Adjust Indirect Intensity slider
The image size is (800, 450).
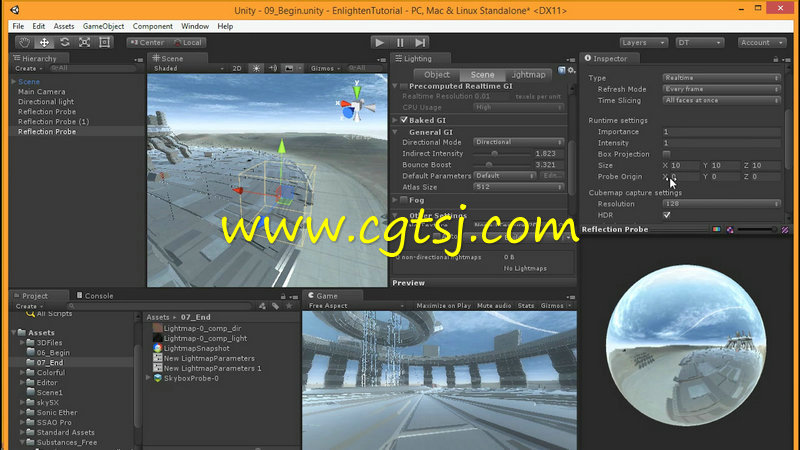(x=502, y=154)
